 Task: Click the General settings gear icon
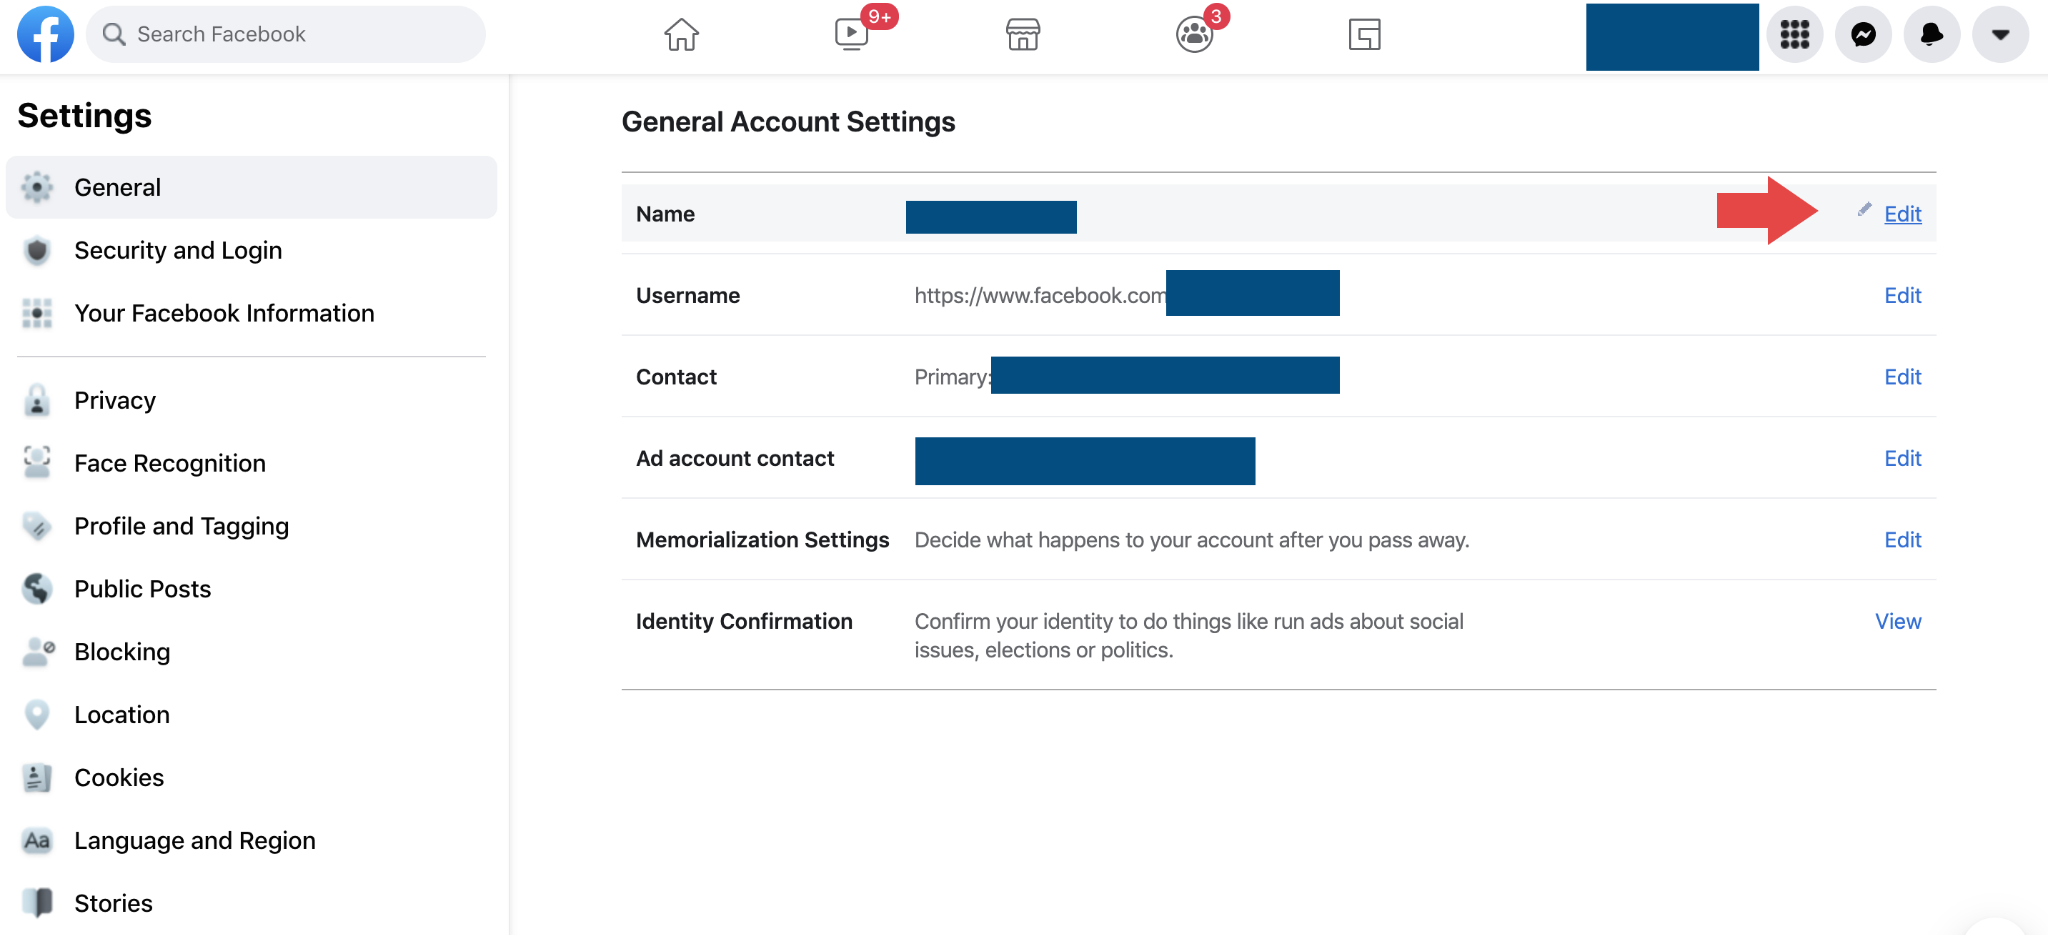tap(37, 187)
